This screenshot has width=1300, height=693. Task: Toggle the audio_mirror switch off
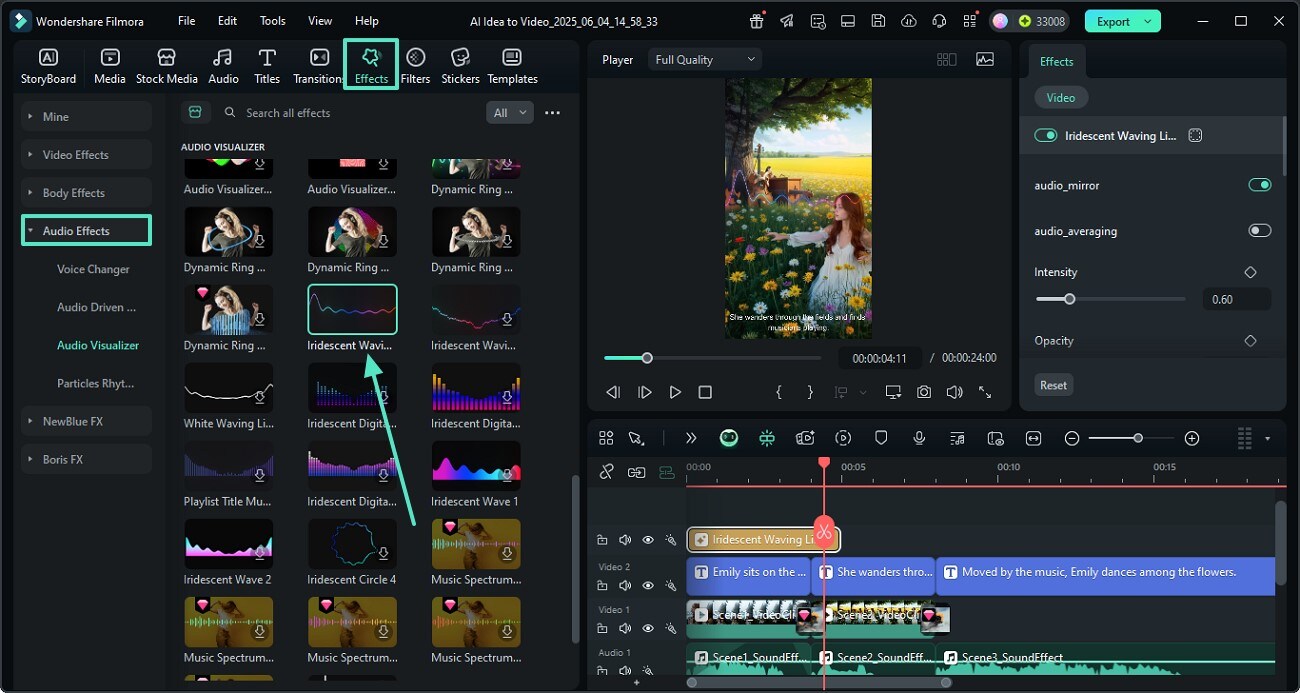coord(1259,185)
